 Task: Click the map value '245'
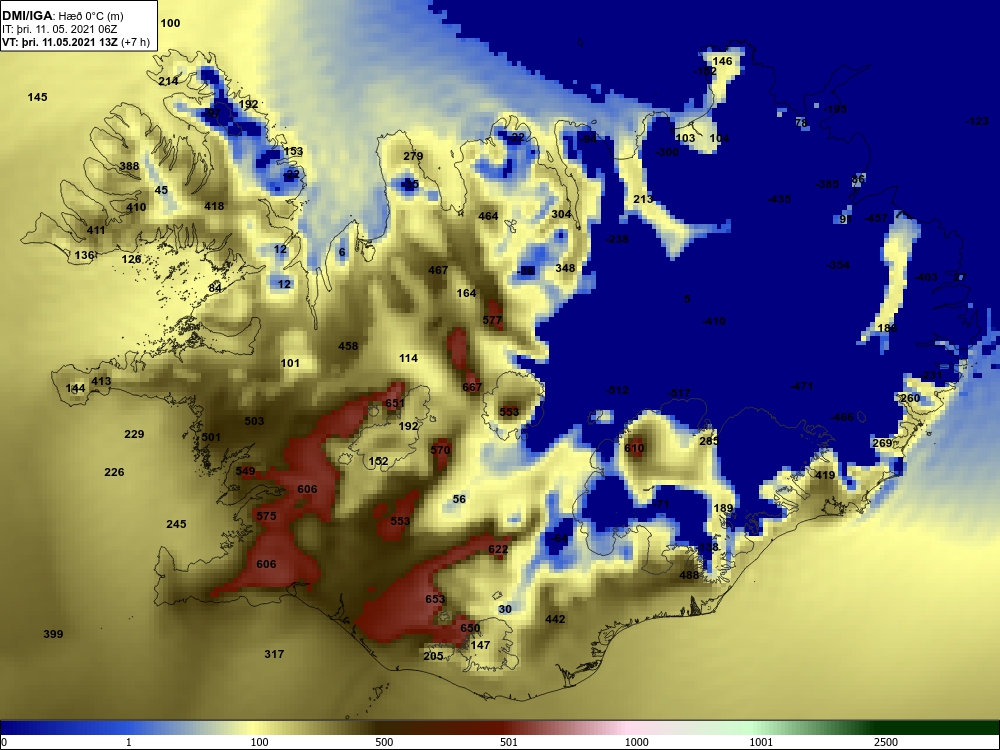click(177, 524)
